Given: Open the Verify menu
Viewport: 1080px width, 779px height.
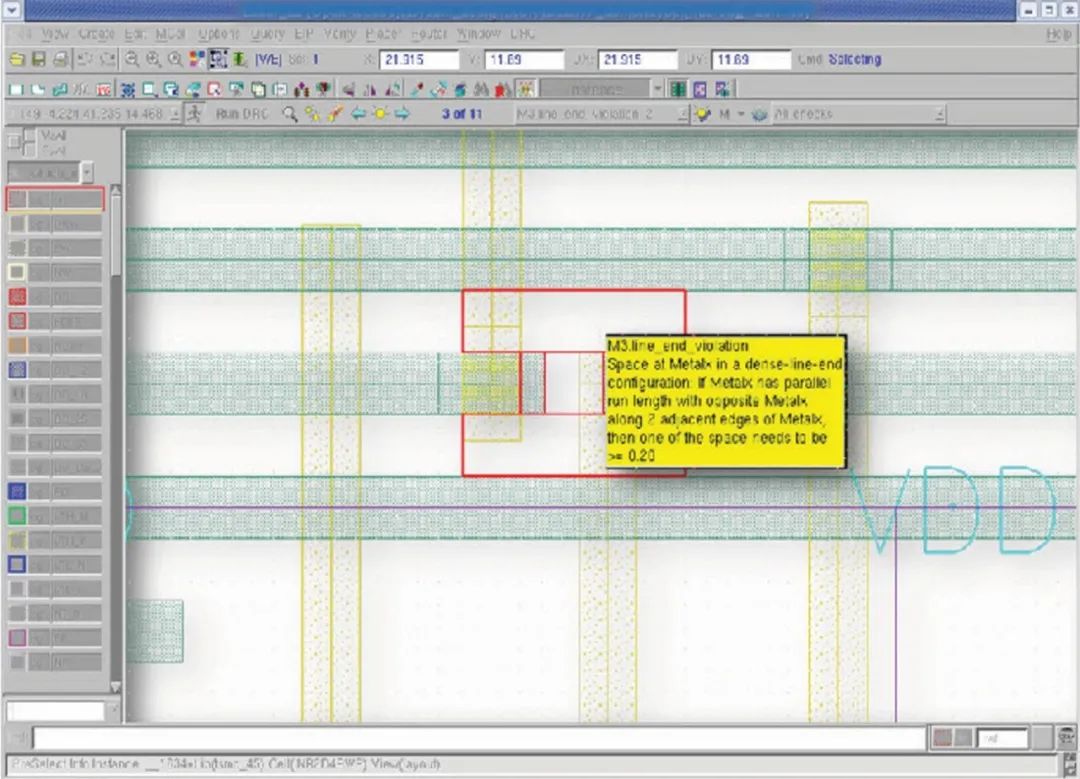Looking at the screenshot, I should point(340,34).
